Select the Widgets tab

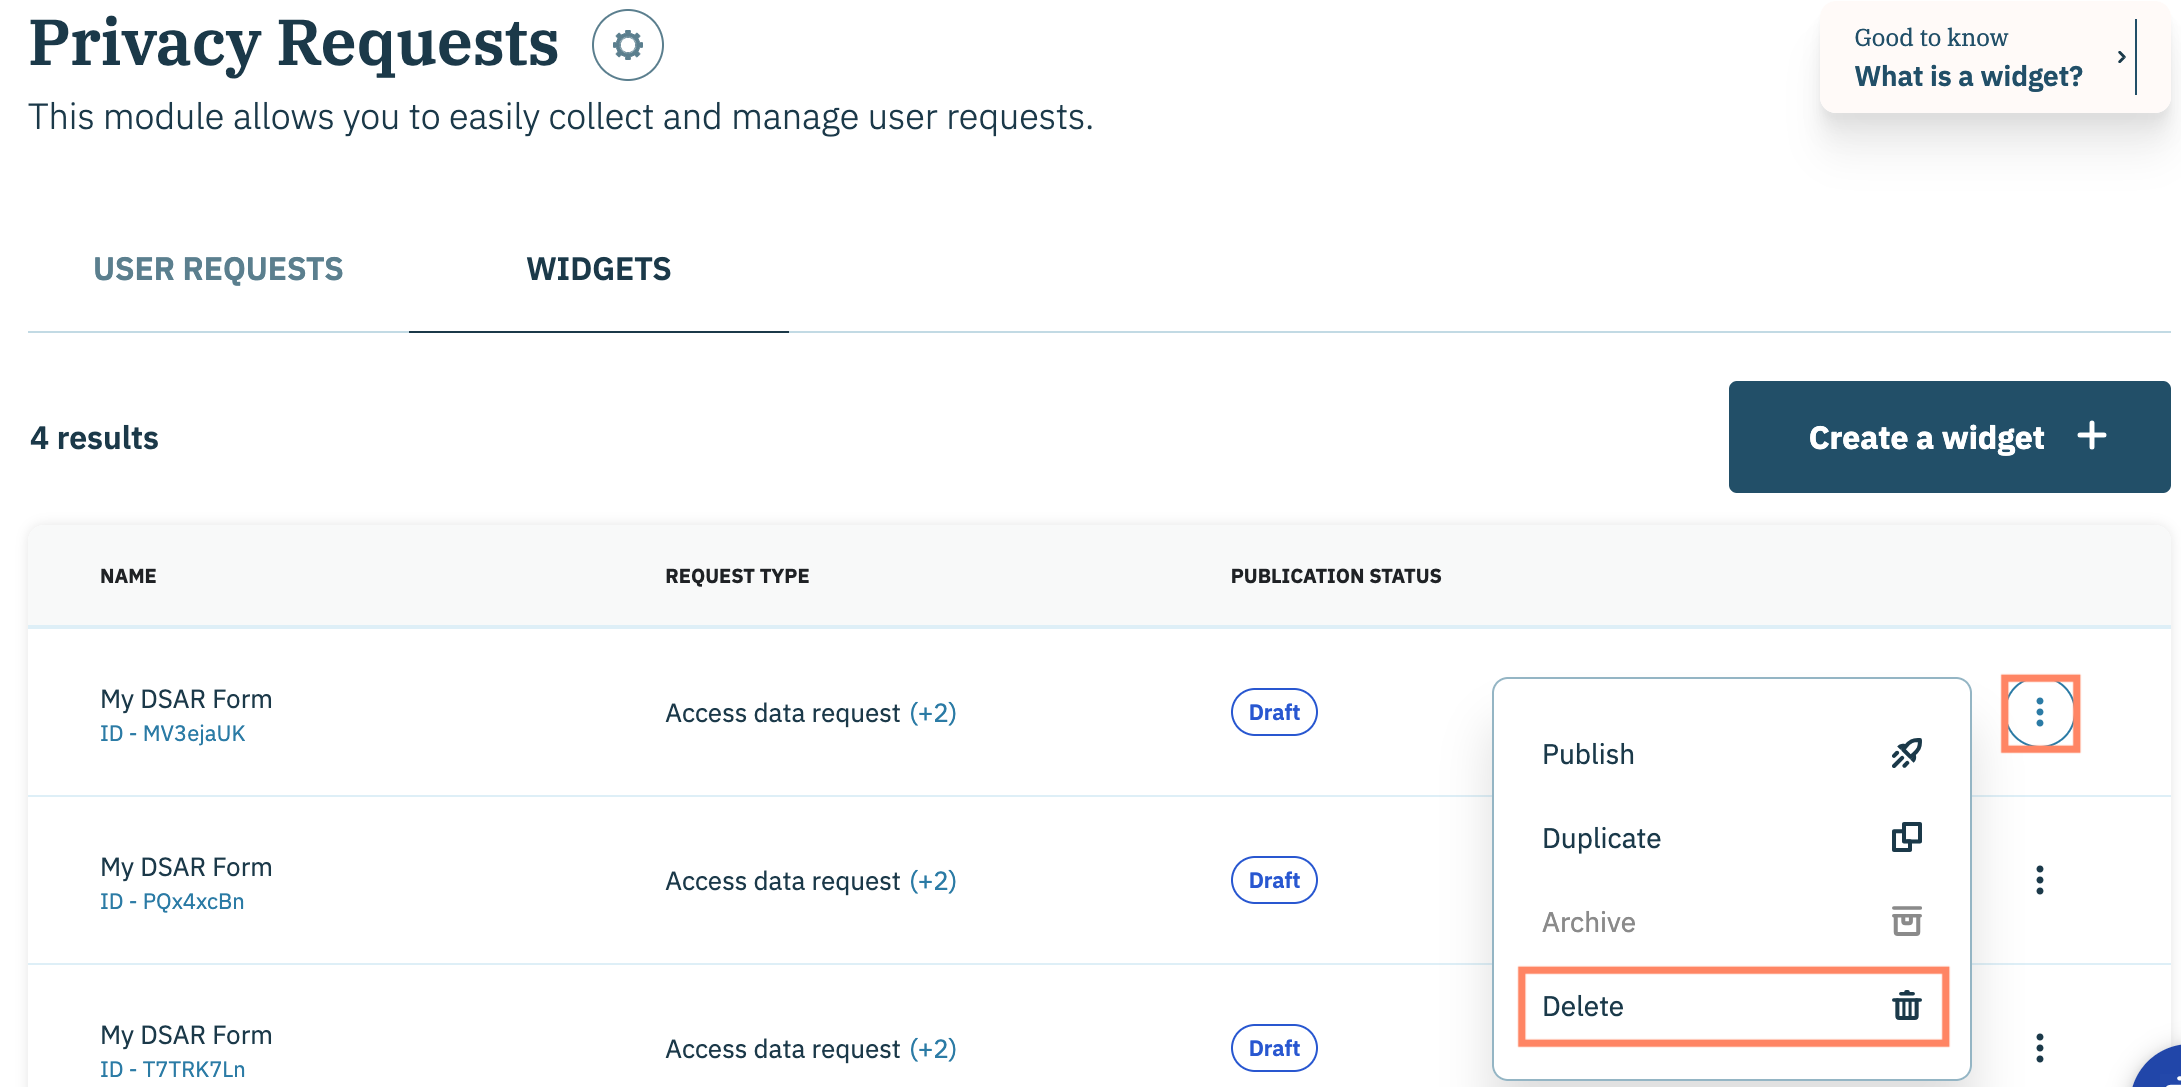click(598, 269)
